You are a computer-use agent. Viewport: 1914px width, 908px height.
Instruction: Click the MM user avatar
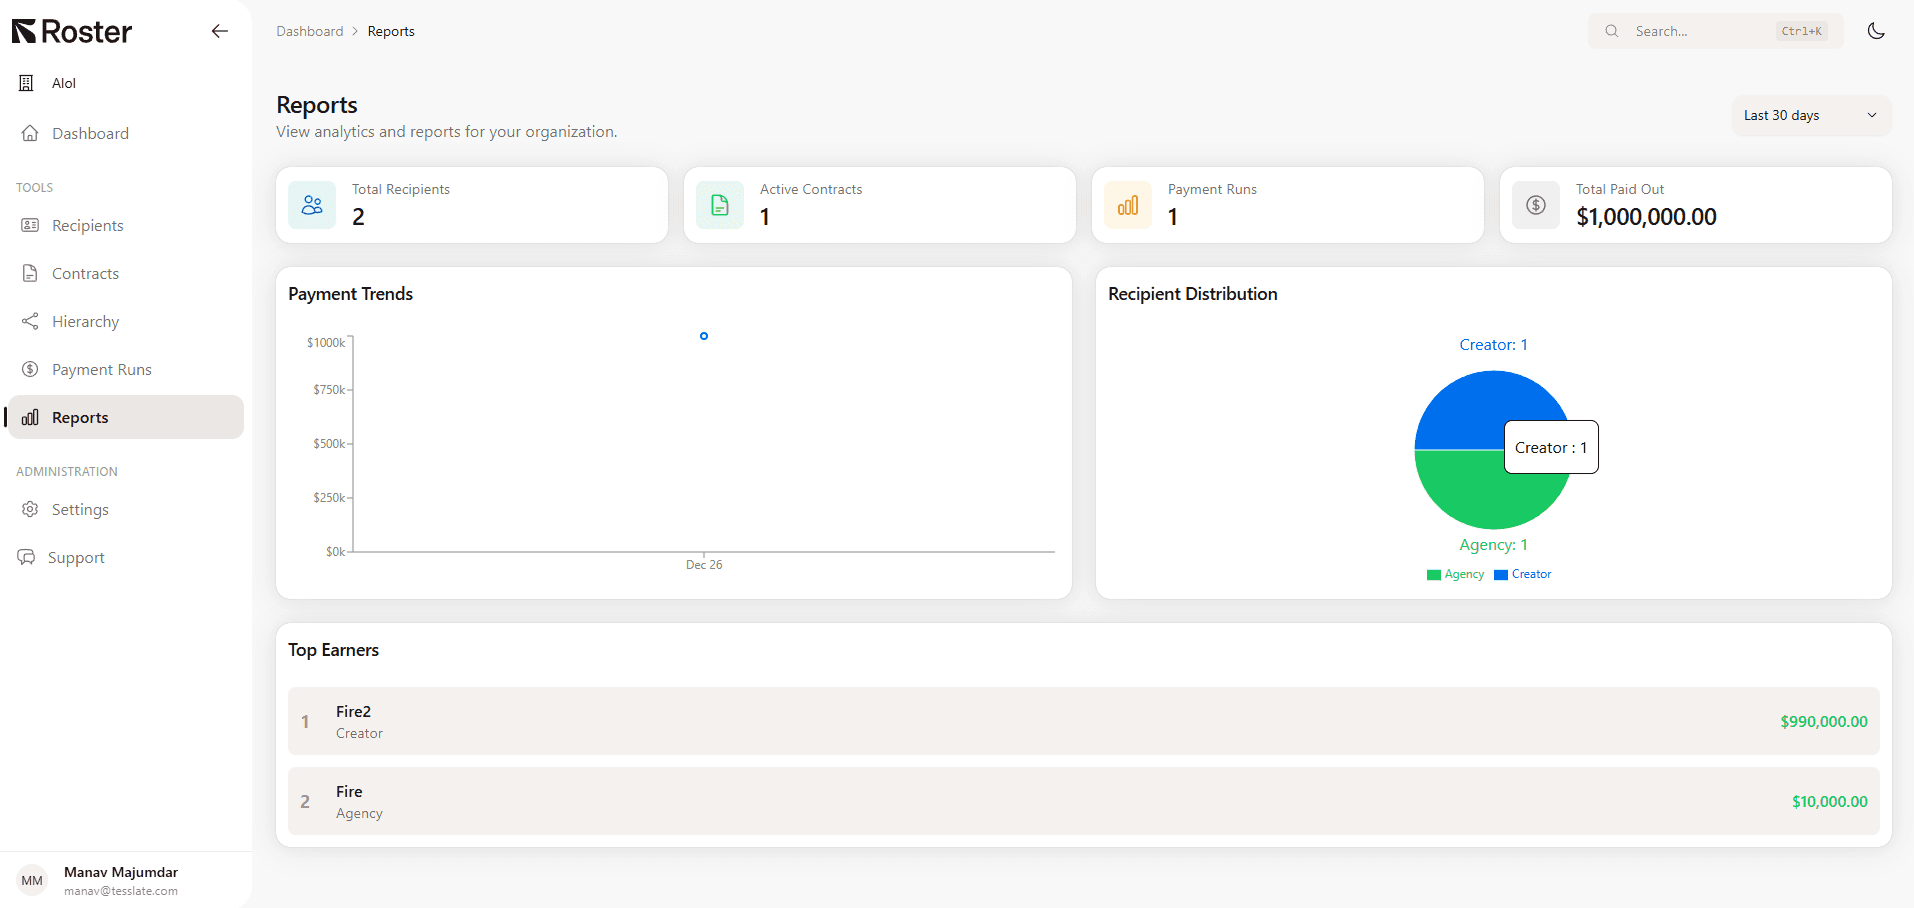(x=32, y=880)
